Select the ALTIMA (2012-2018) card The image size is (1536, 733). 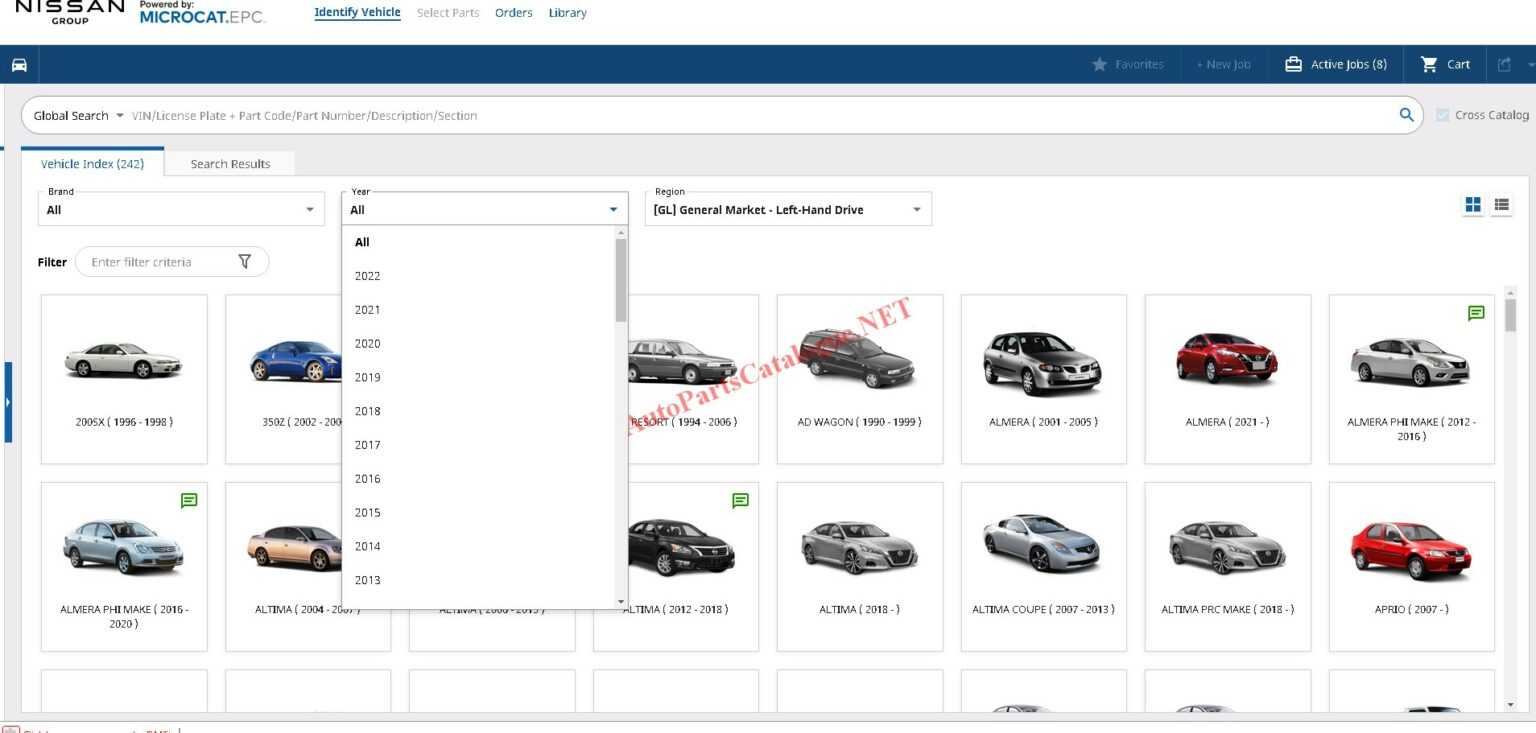(693, 567)
